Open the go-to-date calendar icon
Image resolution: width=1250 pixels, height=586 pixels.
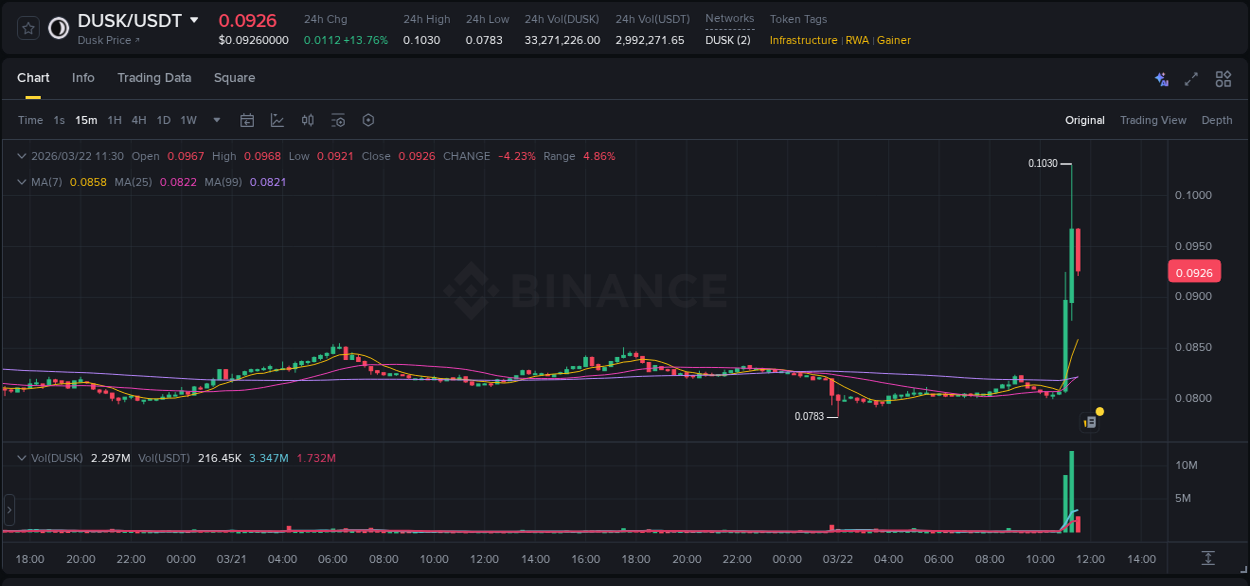247,120
